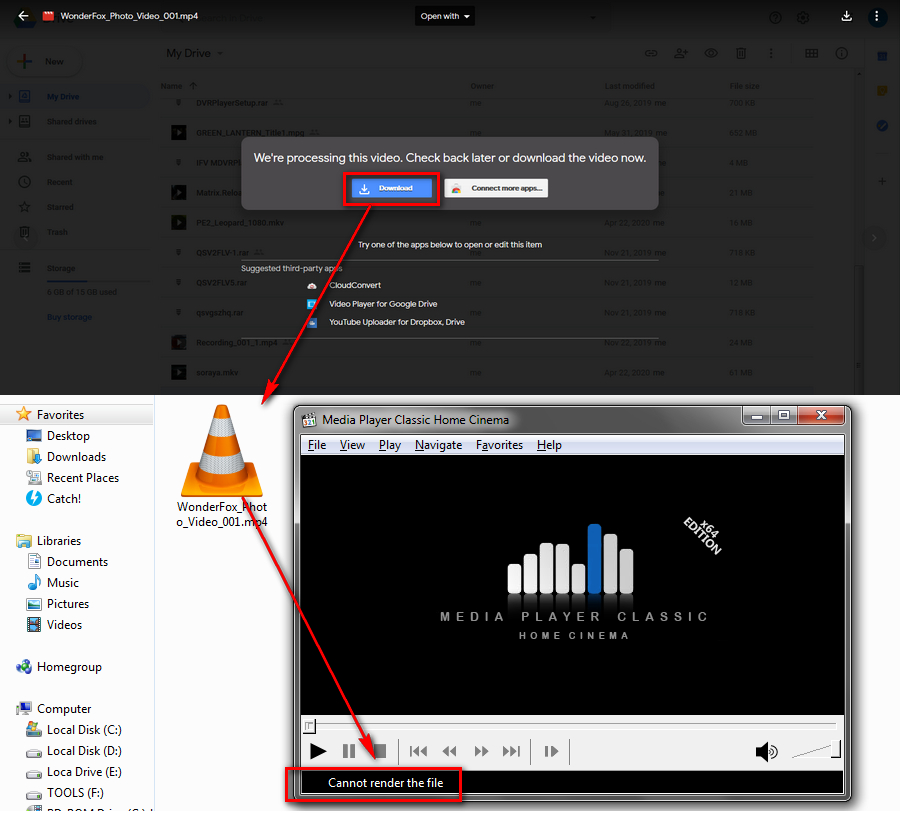Open Pictures library in Explorer
This screenshot has height=814, width=900.
68,604
